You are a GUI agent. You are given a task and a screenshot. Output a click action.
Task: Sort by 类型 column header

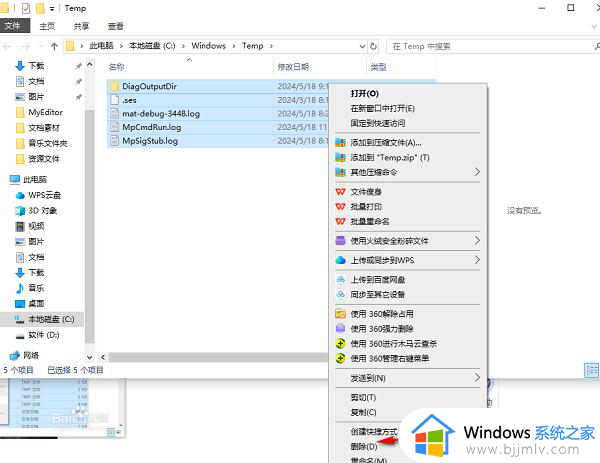tap(378, 67)
